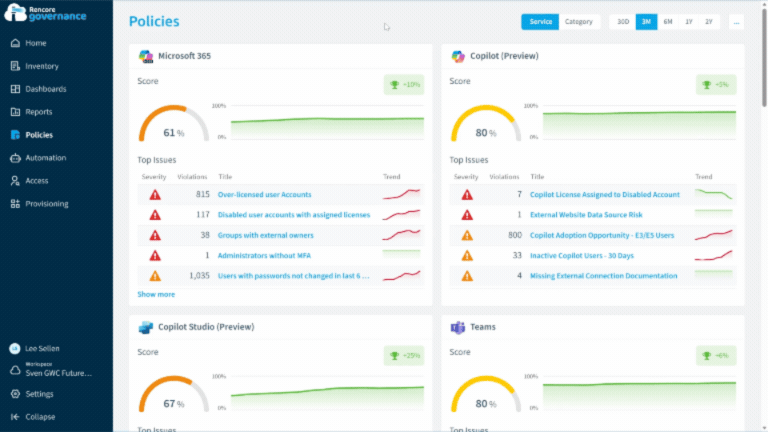The width and height of the screenshot is (768, 432).
Task: Switch view to Category grouping
Action: (x=578, y=22)
